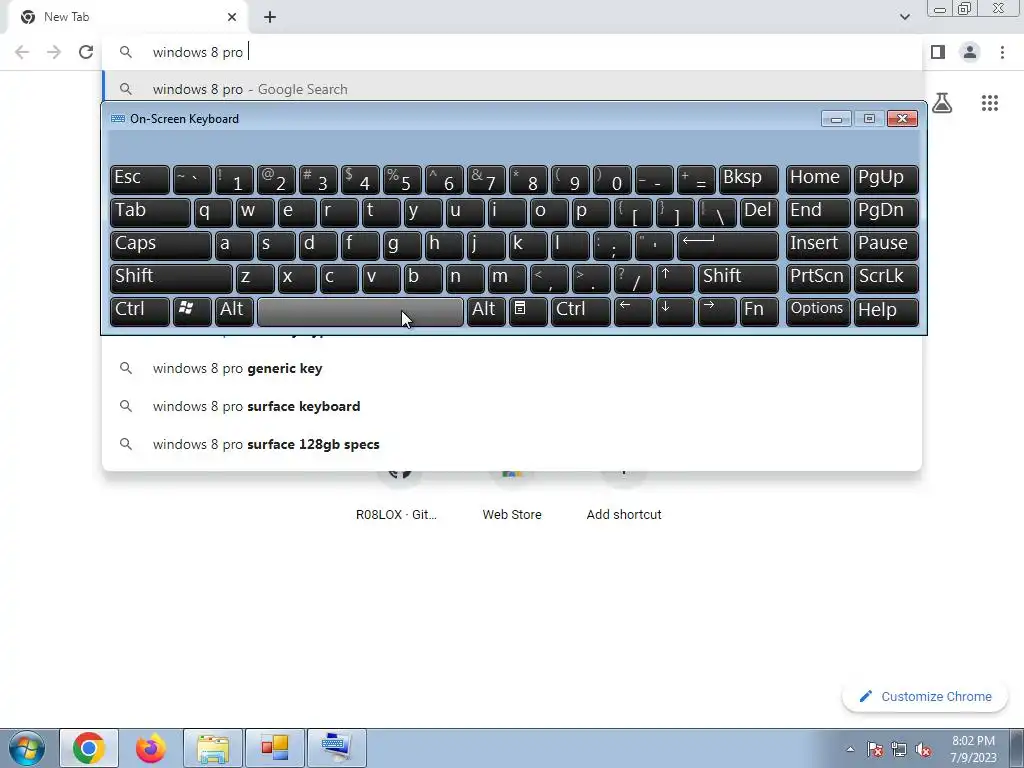Click the Bksp key

coord(748,180)
